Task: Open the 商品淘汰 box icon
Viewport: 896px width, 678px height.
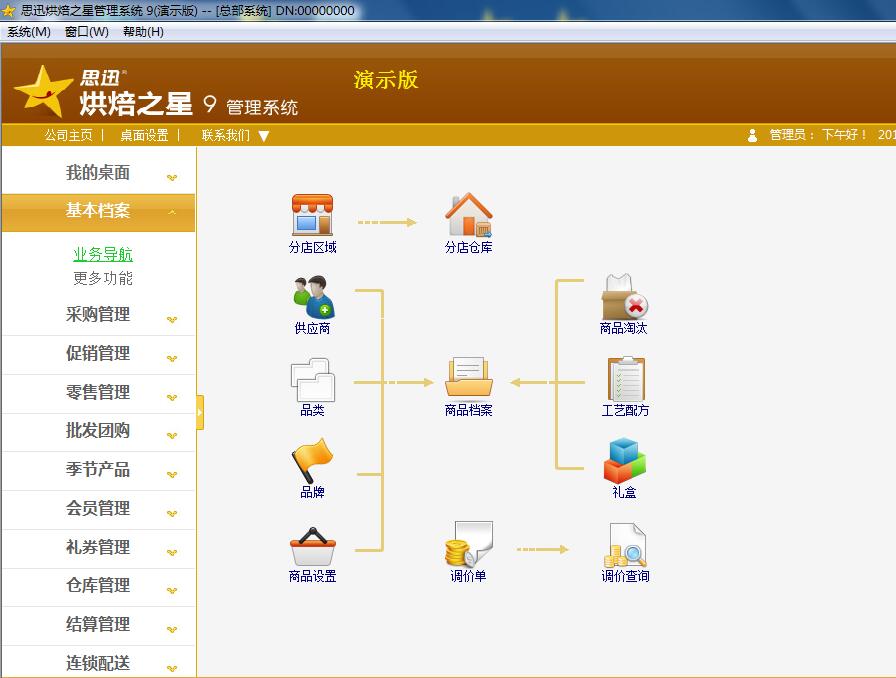Action: click(x=624, y=297)
